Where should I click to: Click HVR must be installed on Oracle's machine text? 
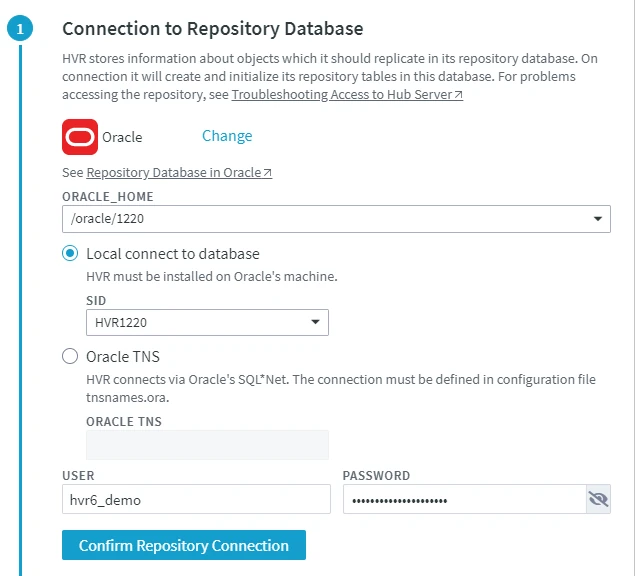(212, 276)
